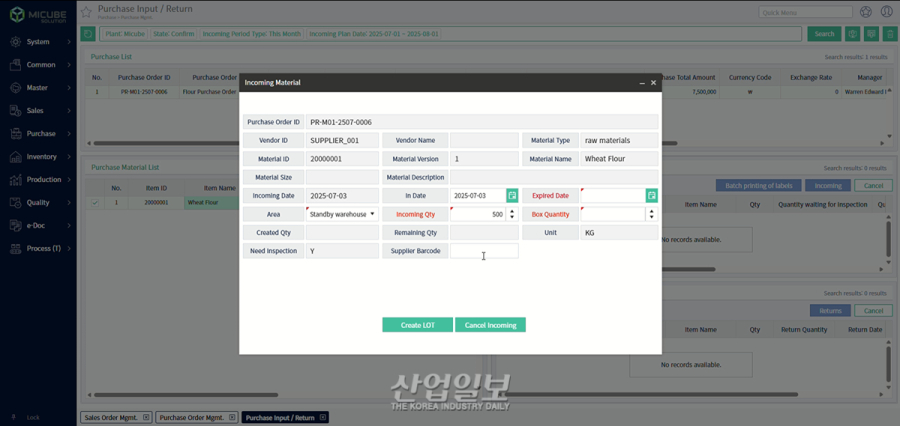Close the Sales Order Mgmt. tab

[146, 417]
